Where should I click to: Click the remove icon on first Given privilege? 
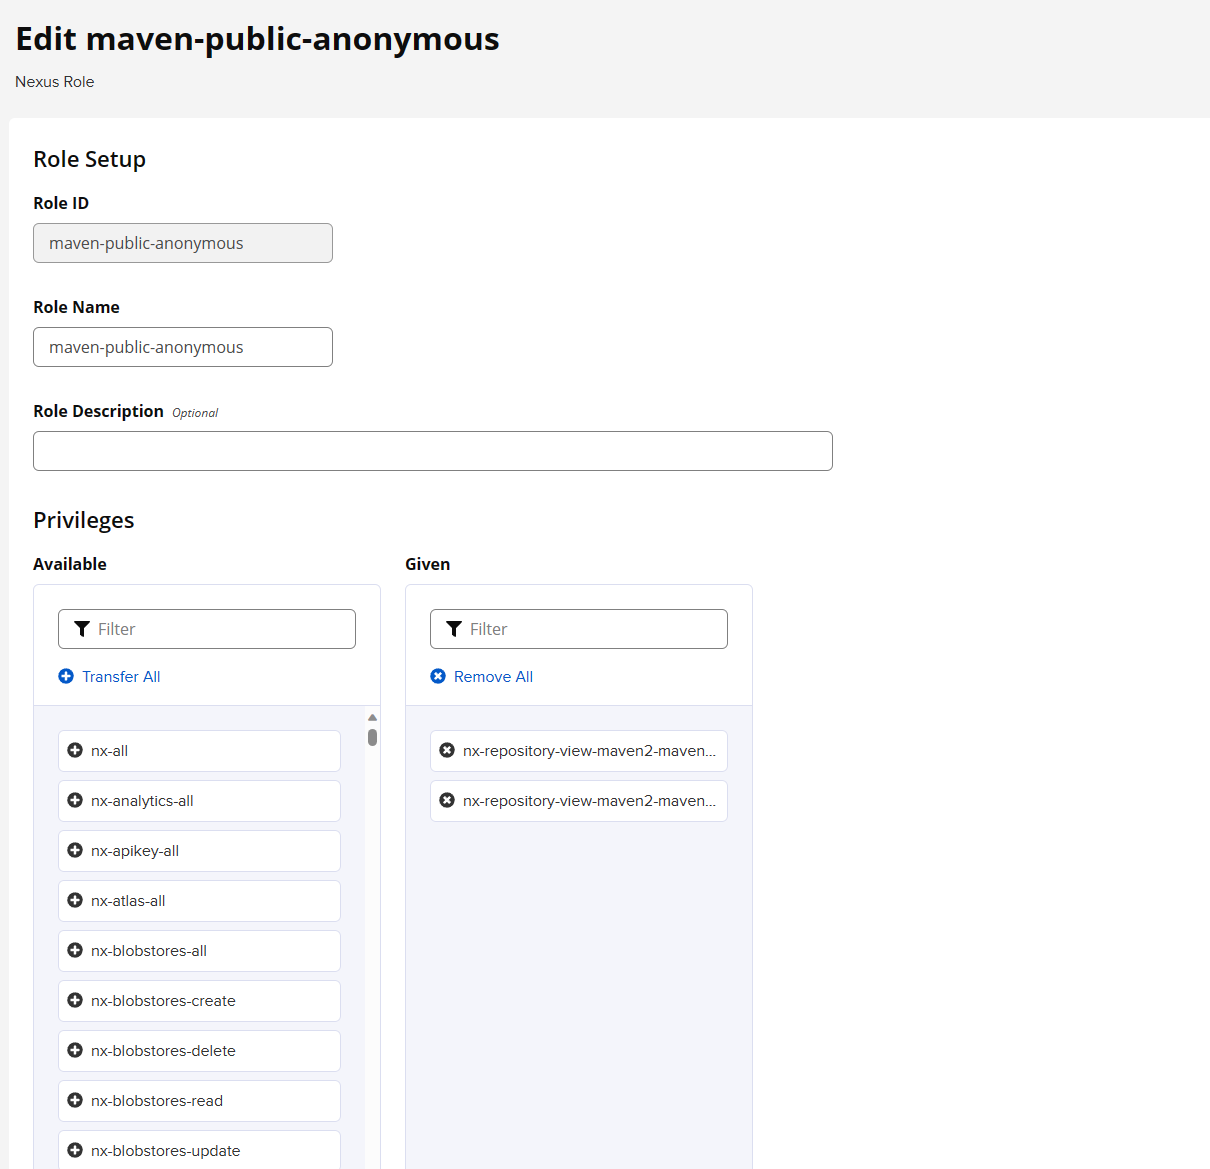(447, 750)
